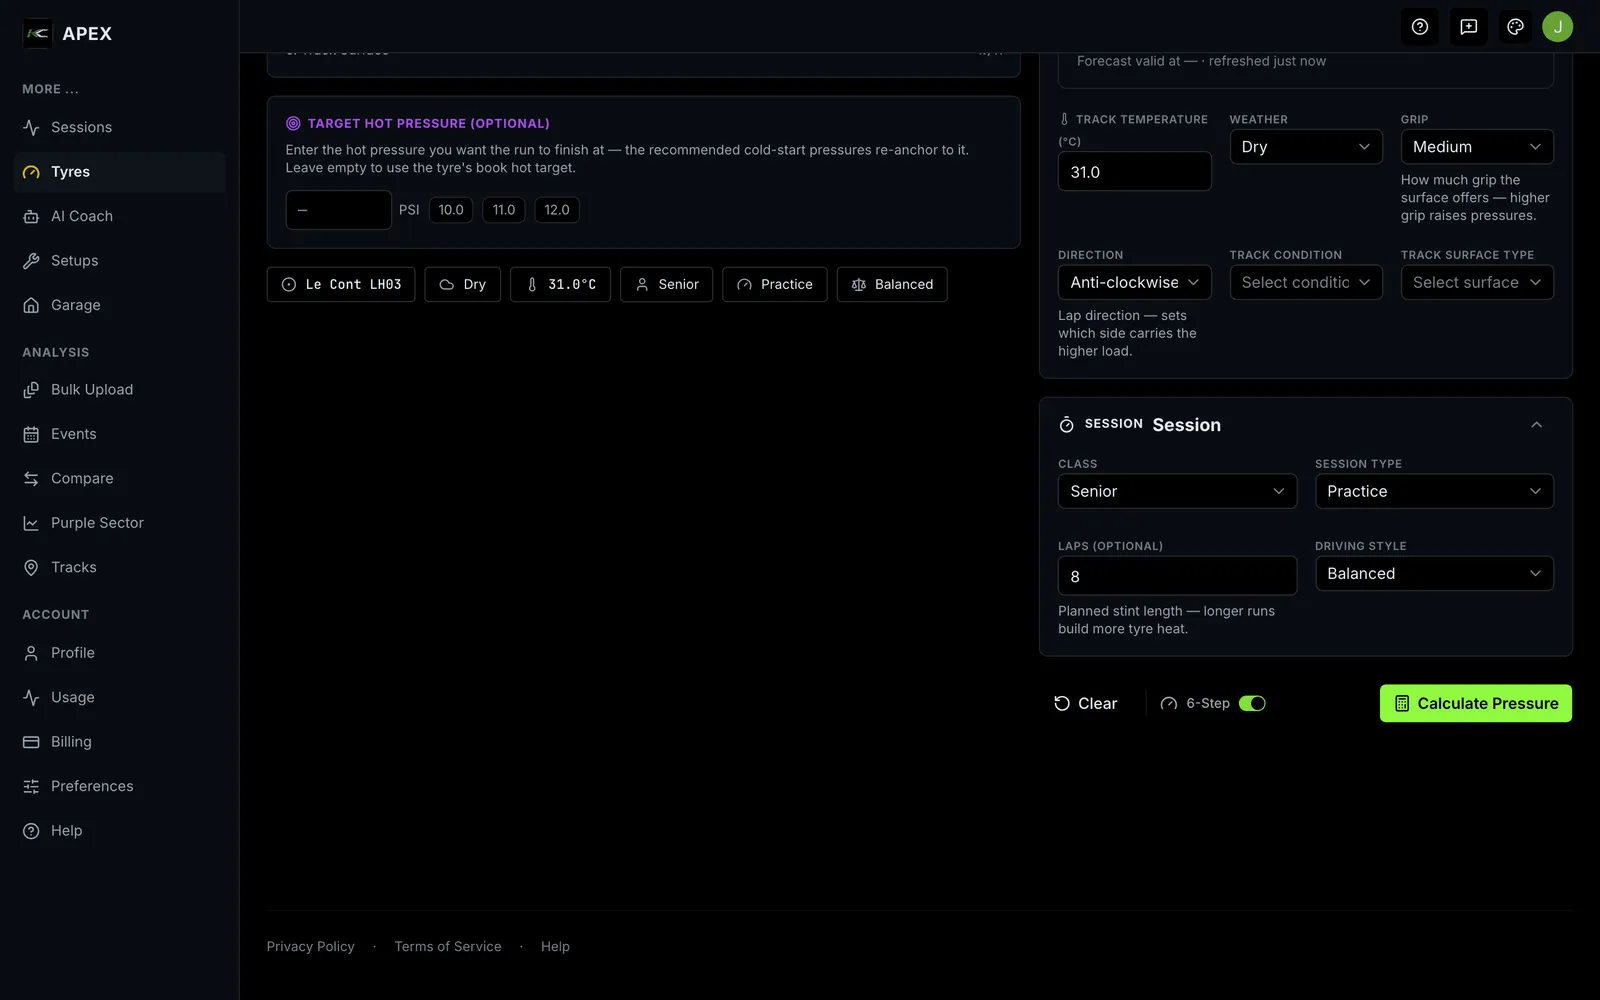Screen dimensions: 1600x1000
Task: Open the theme palette icon
Action: tap(1516, 27)
